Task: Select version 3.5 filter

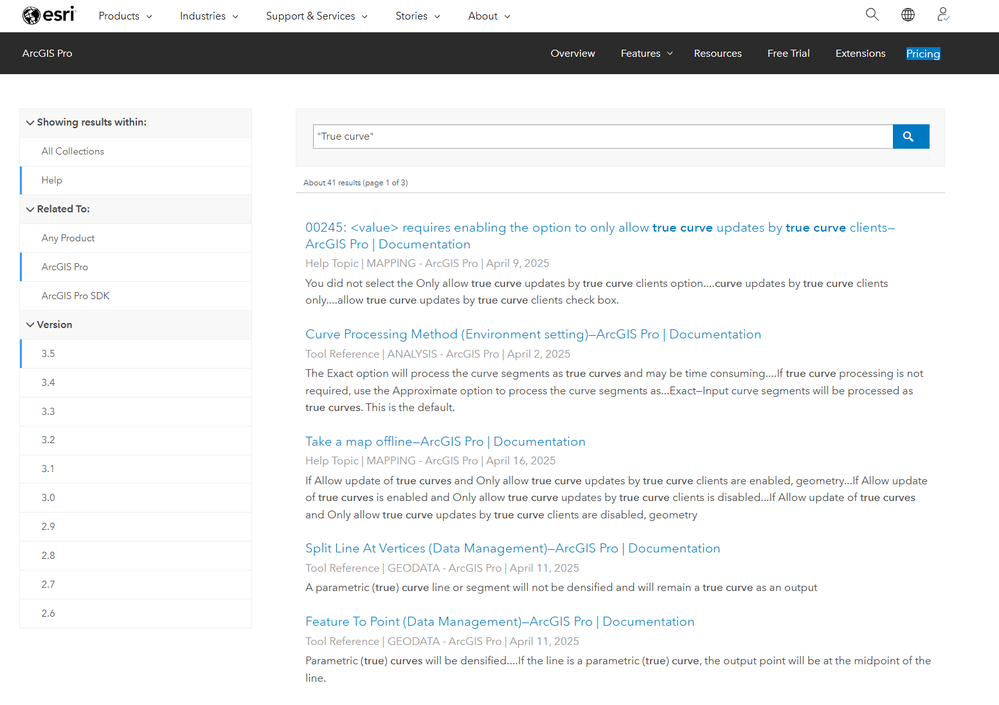Action: coord(136,353)
